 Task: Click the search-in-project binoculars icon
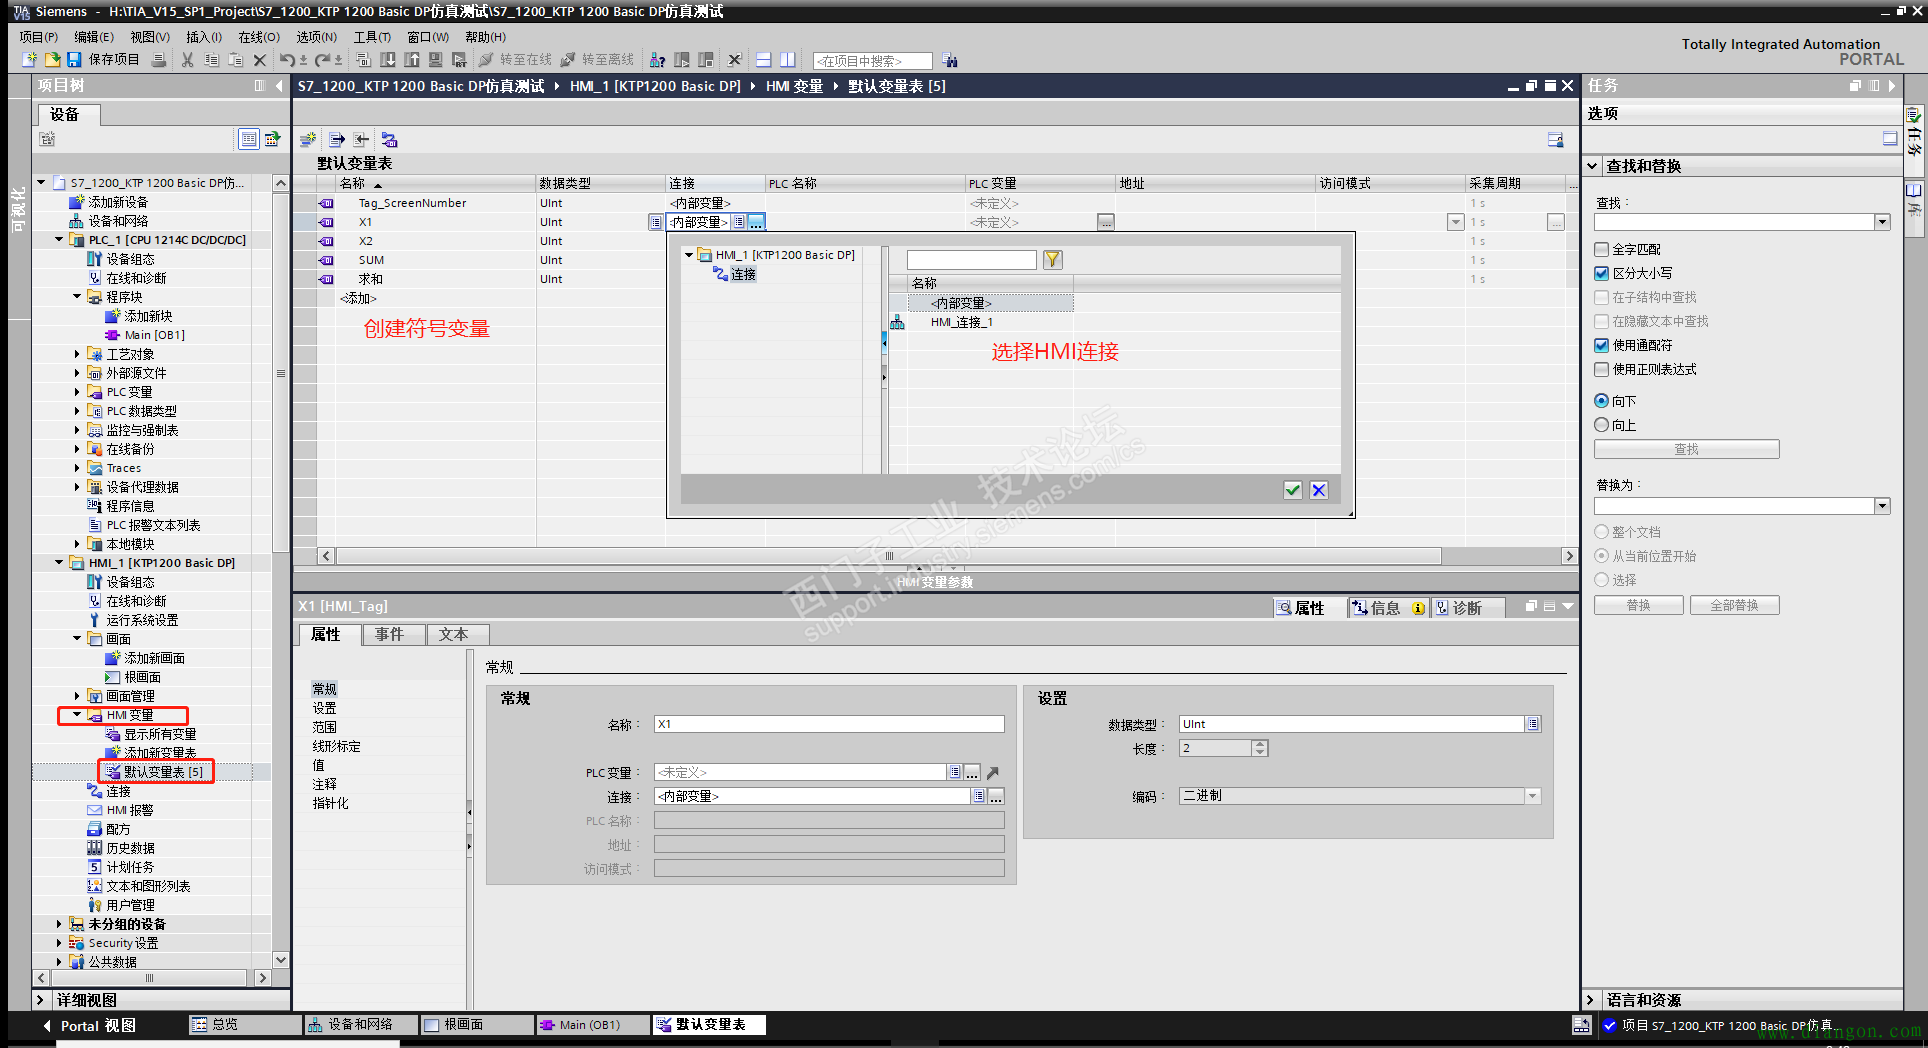(949, 60)
